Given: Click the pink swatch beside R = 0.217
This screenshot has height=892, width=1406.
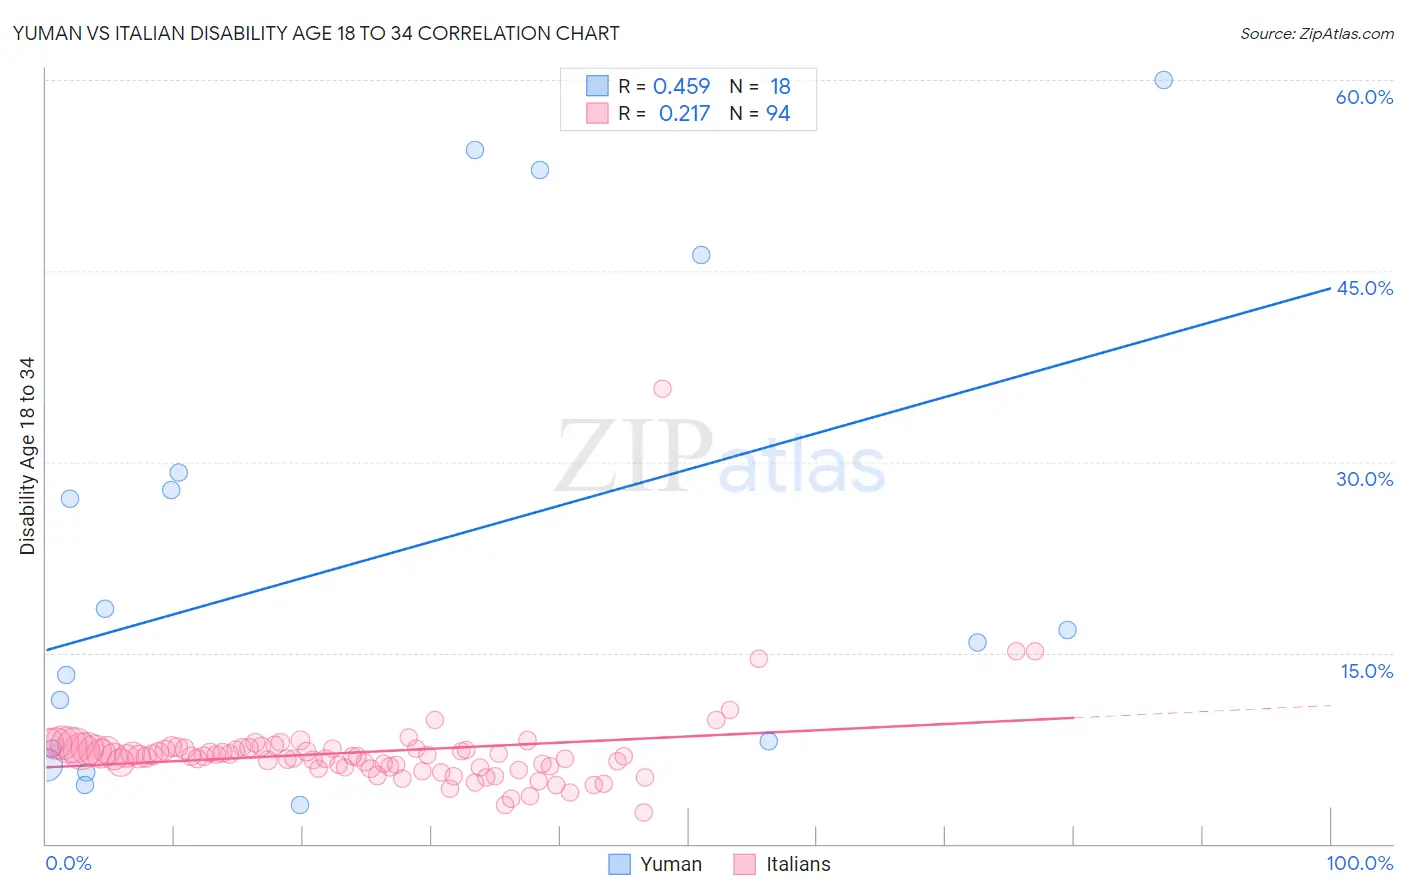Looking at the screenshot, I should [x=597, y=113].
